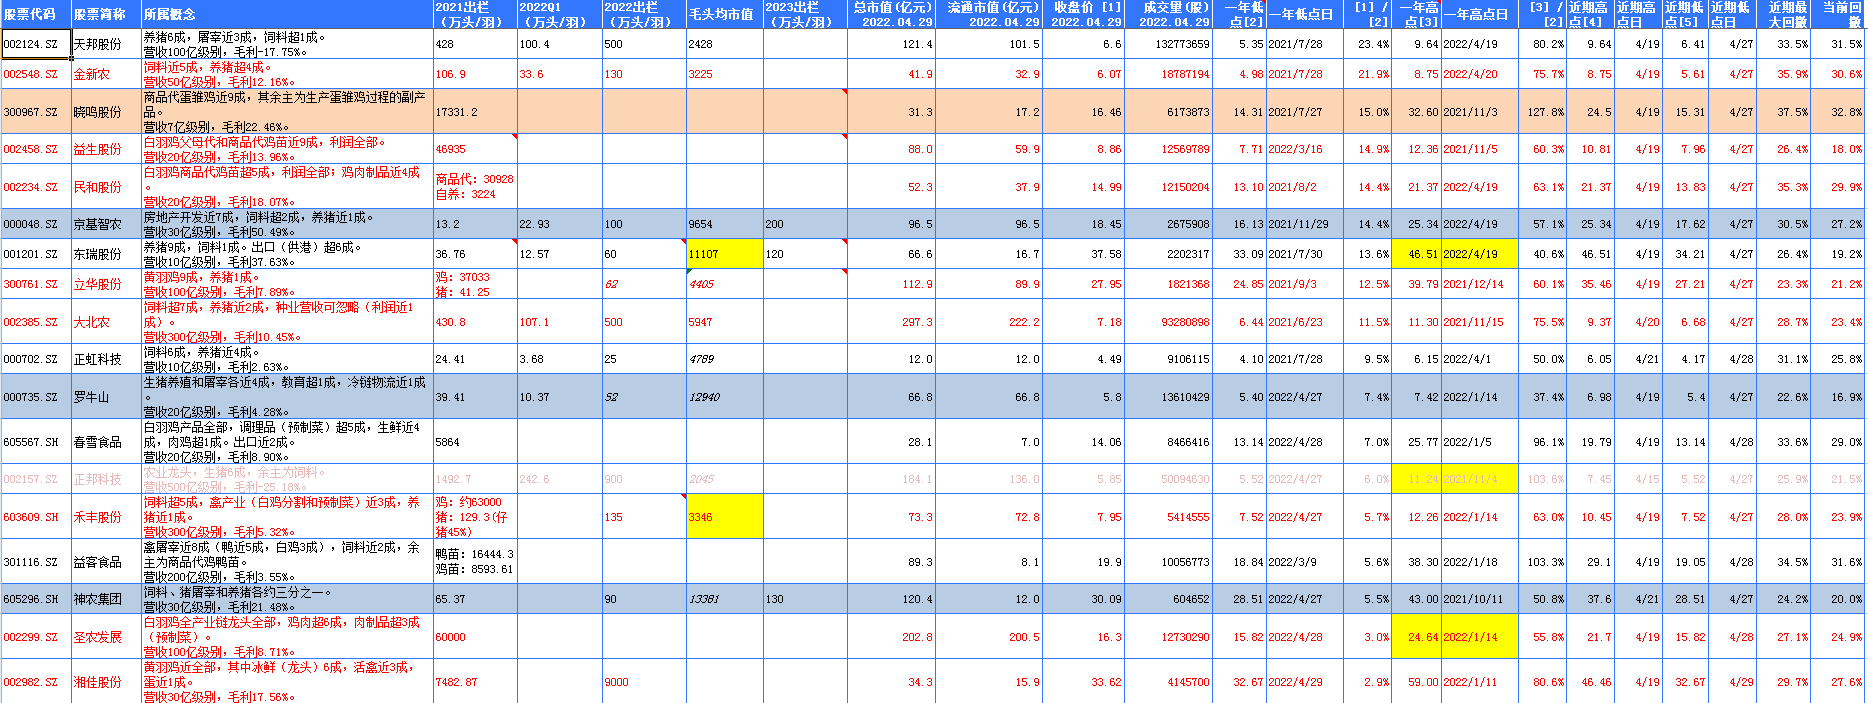Select stock code cell 002124.SZ
The height and width of the screenshot is (703, 1868).
pyautogui.click(x=36, y=44)
